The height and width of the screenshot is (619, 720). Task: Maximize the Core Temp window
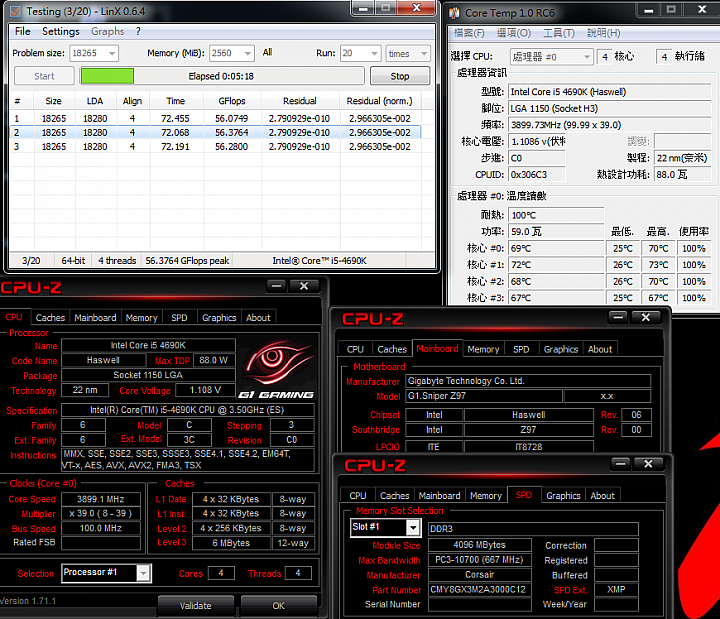pyautogui.click(x=671, y=9)
